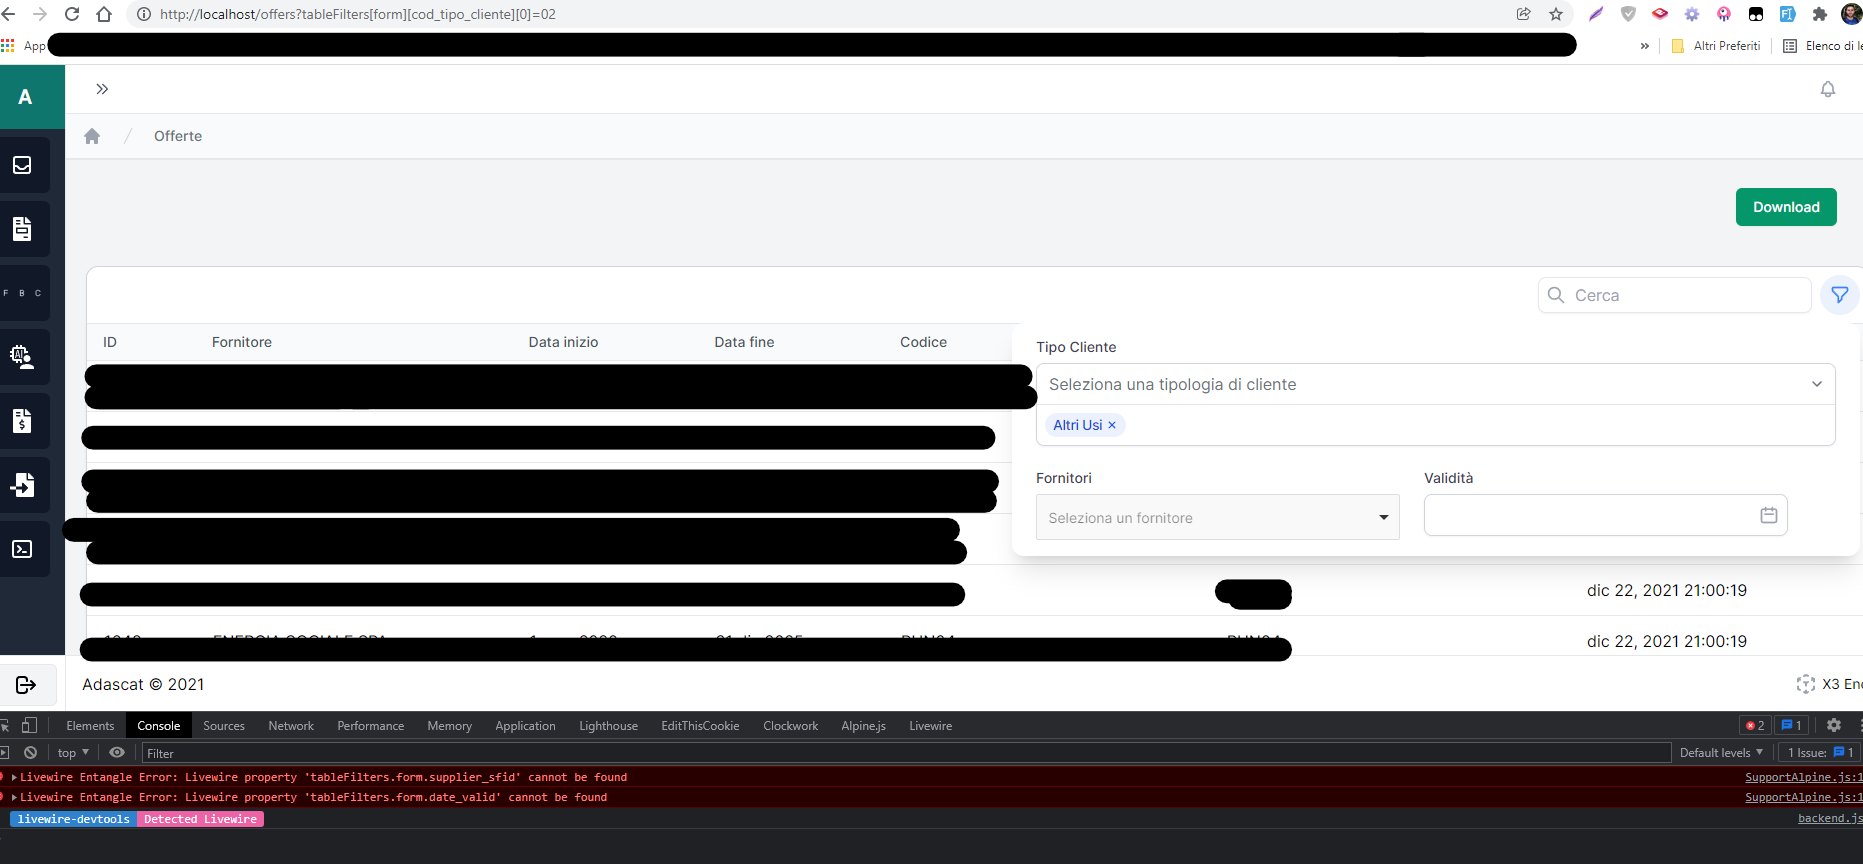Focus the Cerca search field
This screenshot has width=1863, height=864.
1675,295
